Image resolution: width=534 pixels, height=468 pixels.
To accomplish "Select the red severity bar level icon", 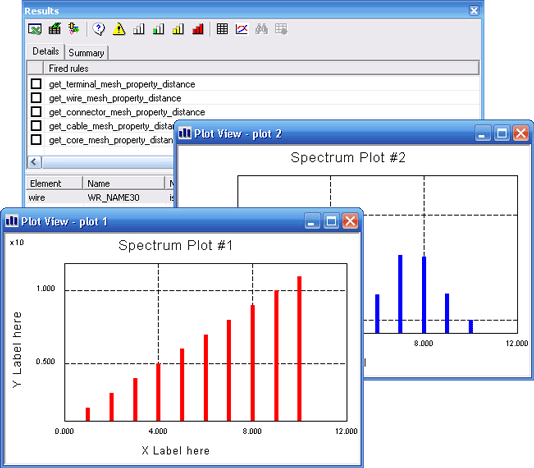I will [x=198, y=29].
